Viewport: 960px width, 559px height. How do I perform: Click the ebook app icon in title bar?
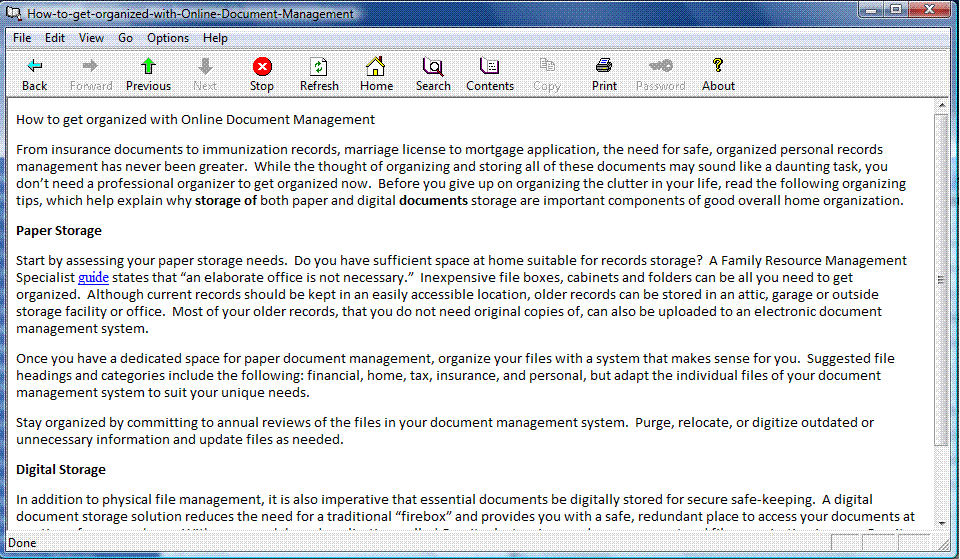pos(13,13)
